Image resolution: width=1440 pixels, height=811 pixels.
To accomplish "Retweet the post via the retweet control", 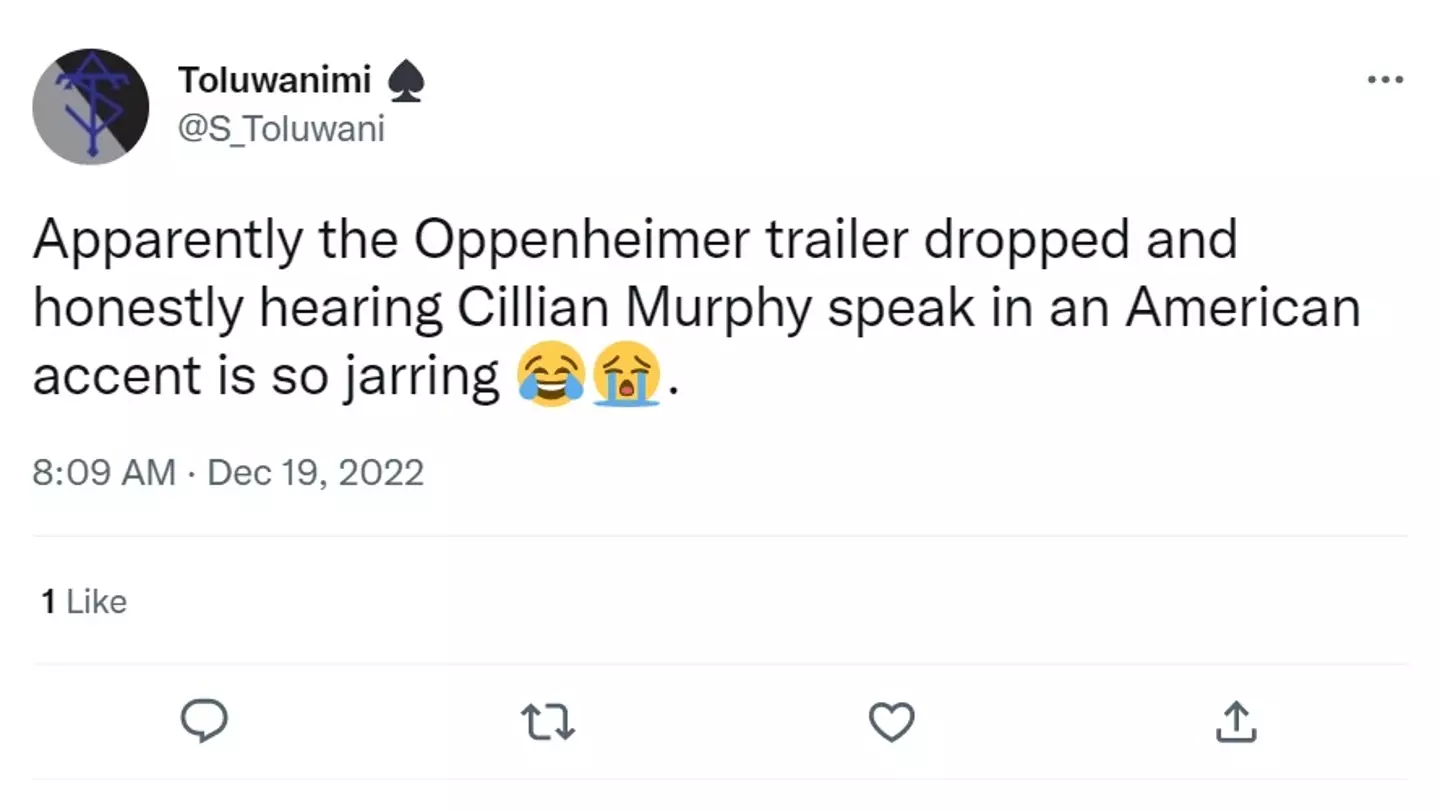I will pos(547,722).
